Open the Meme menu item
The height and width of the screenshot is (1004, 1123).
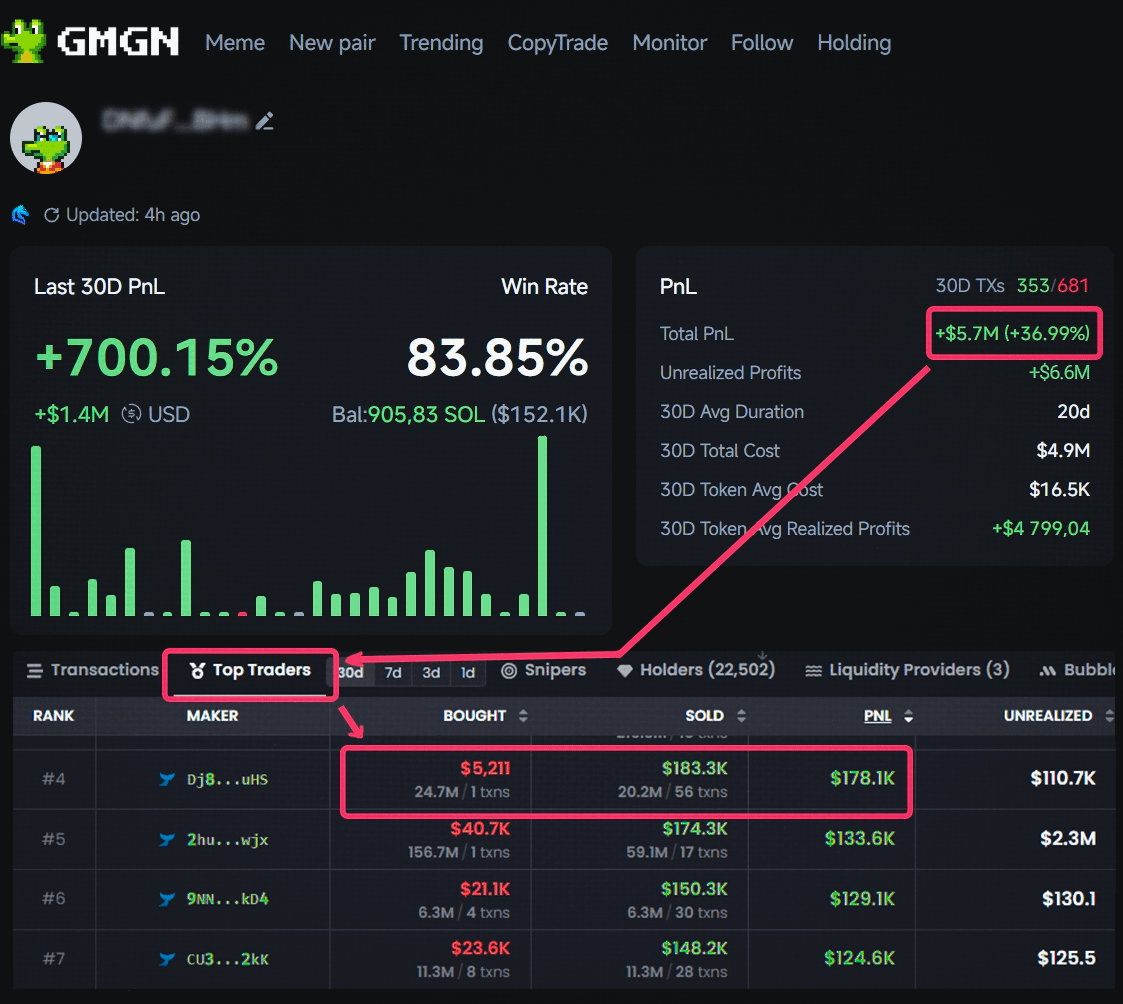click(x=235, y=43)
